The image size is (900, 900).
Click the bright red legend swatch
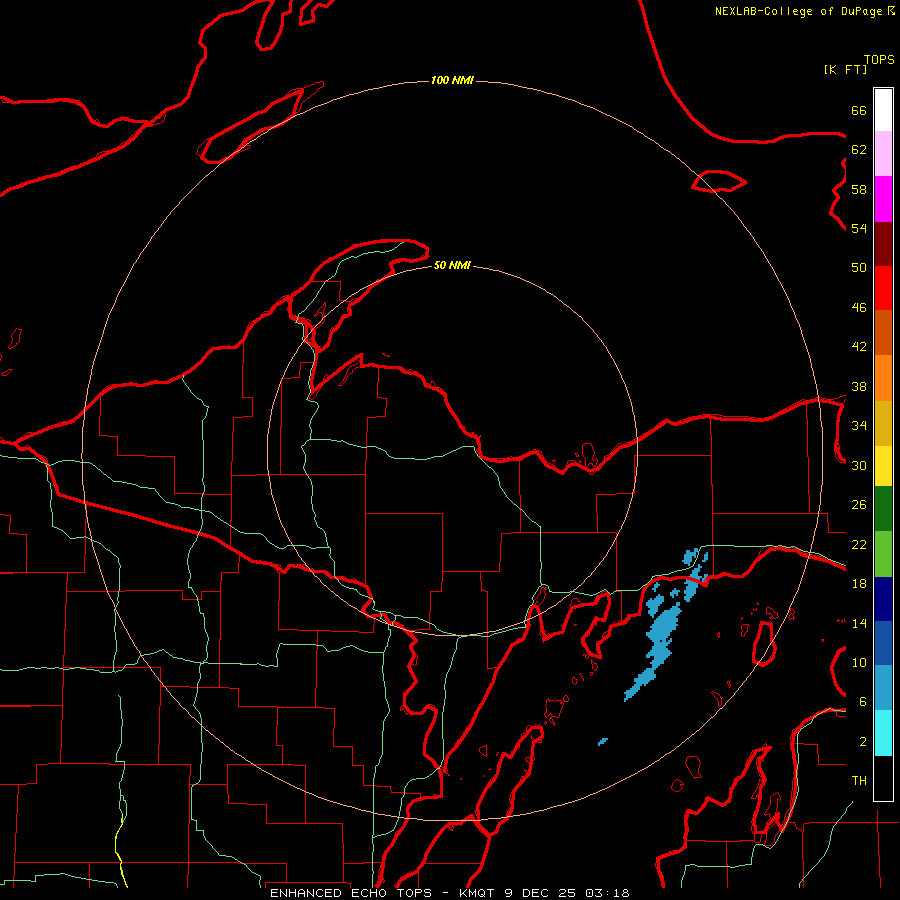pos(883,288)
